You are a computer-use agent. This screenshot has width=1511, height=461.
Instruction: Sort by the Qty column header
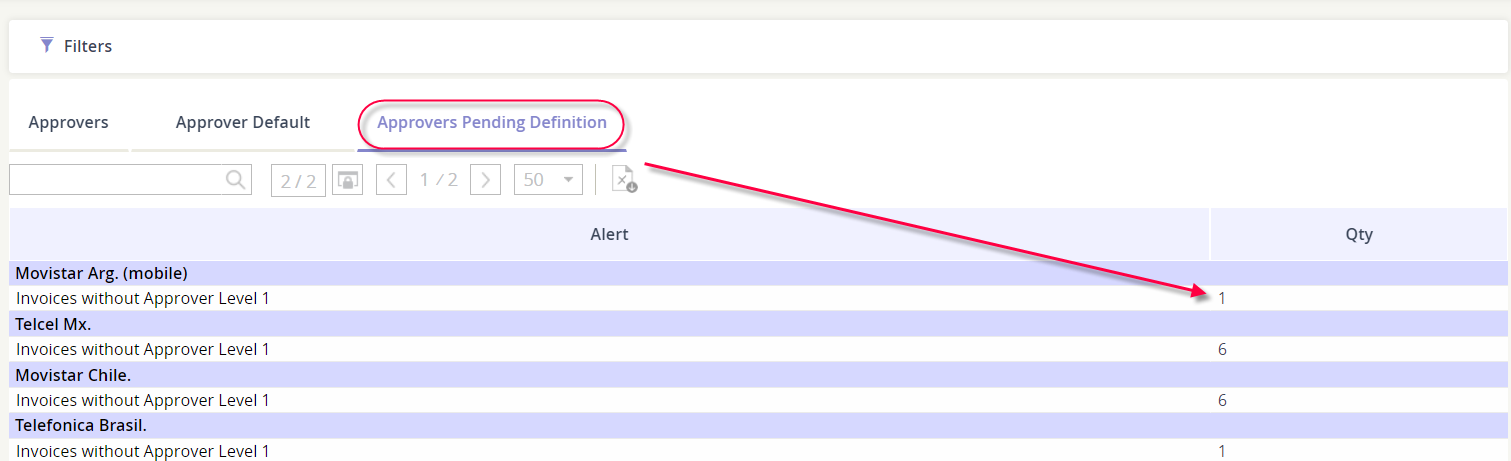coord(1358,234)
